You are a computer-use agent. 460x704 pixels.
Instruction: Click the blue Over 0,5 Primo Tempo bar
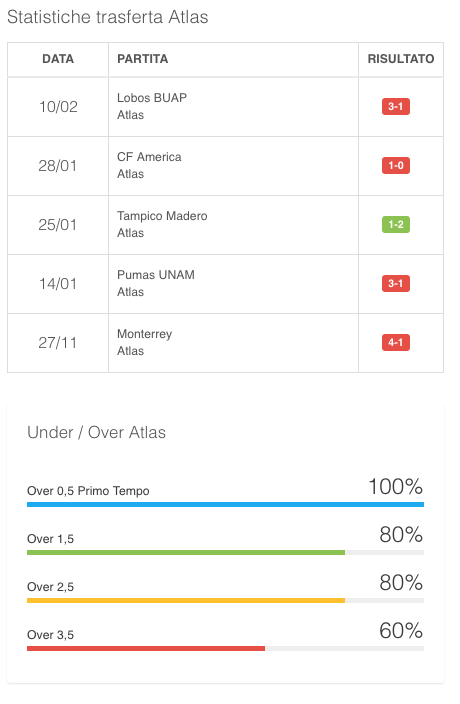[x=225, y=505]
